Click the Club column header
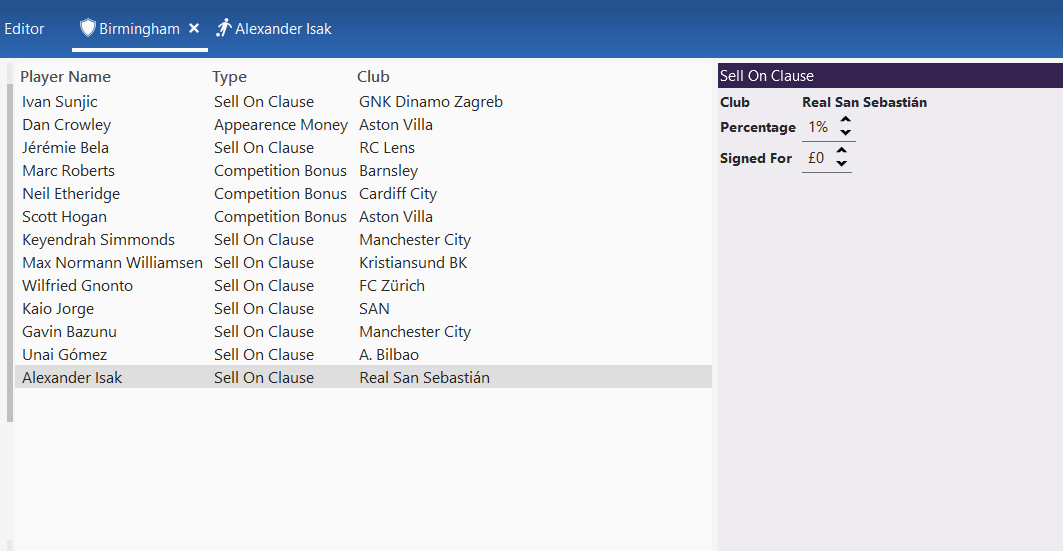This screenshot has height=551, width=1063. pos(373,77)
